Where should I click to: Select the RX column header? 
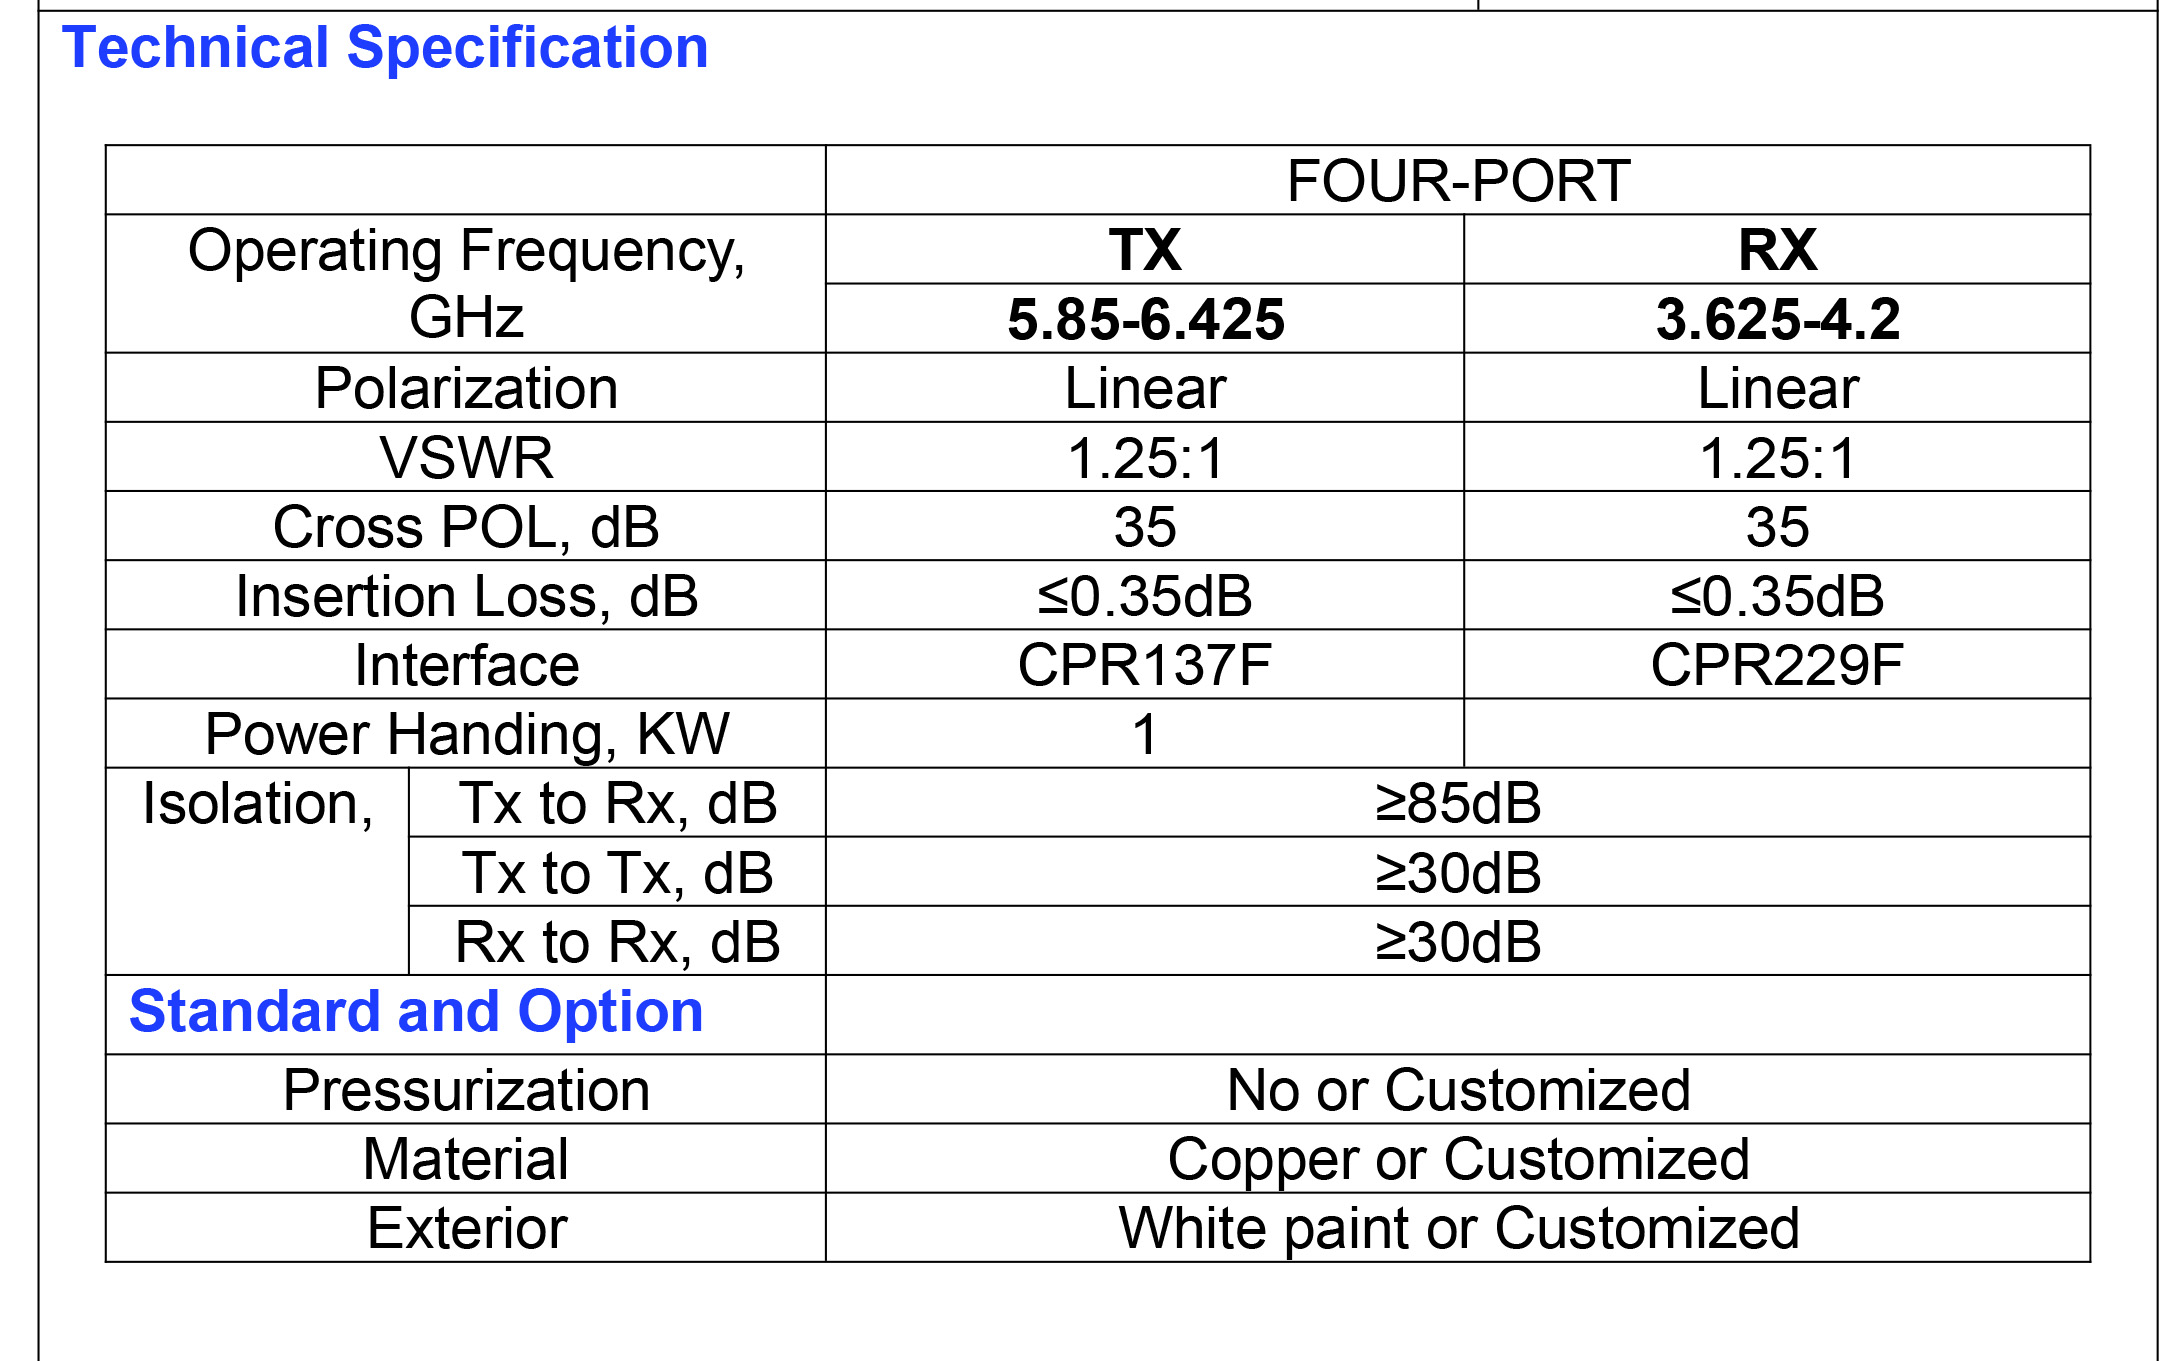1776,250
